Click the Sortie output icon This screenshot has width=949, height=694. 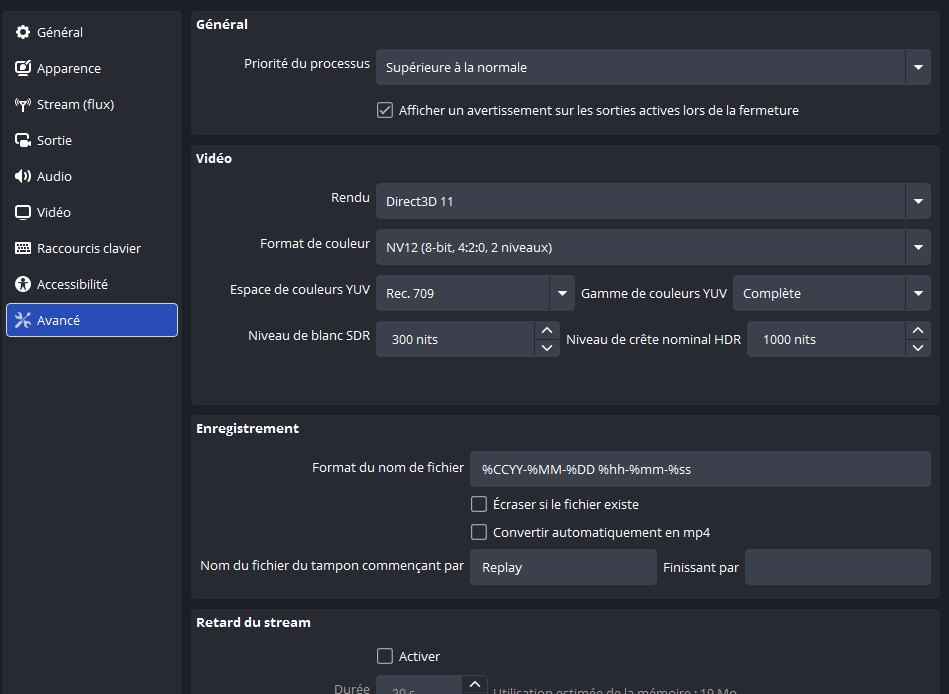[23, 141]
